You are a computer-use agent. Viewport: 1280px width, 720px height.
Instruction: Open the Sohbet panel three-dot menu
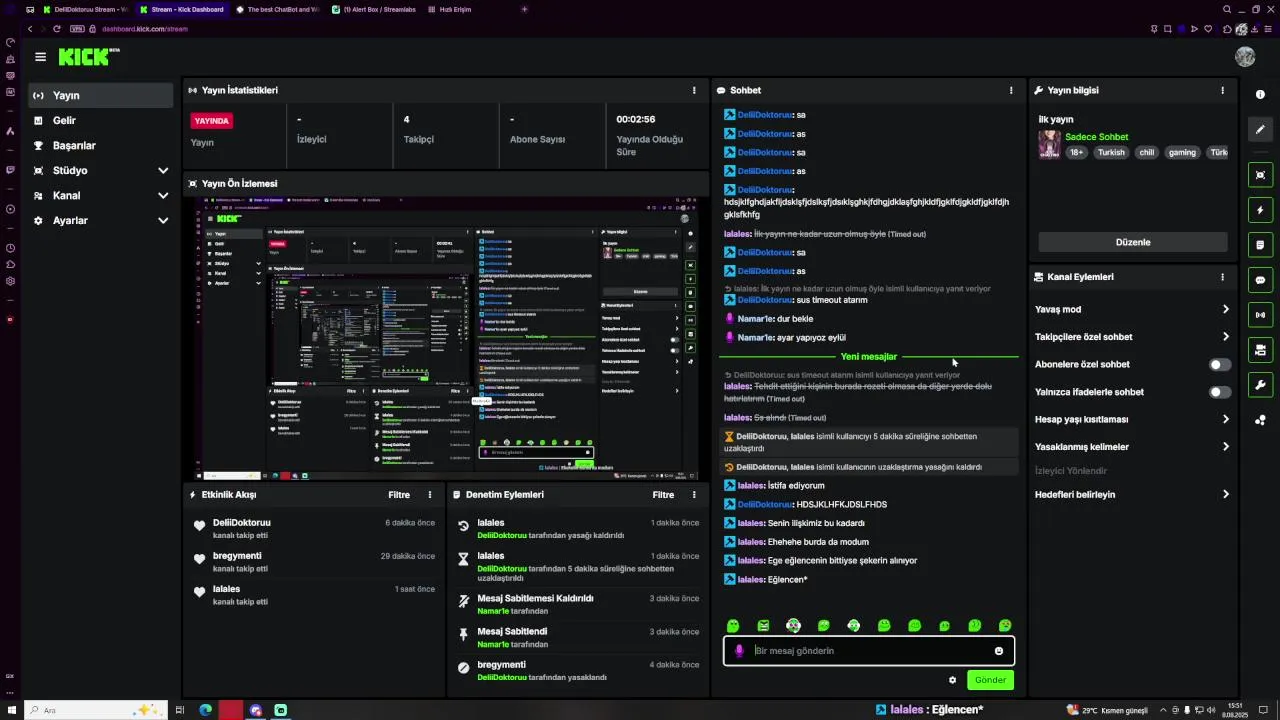pos(1011,90)
